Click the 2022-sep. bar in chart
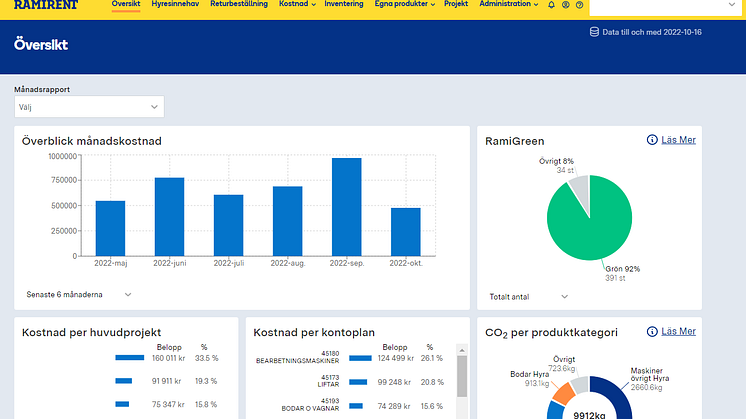The width and height of the screenshot is (746, 419). (346, 207)
